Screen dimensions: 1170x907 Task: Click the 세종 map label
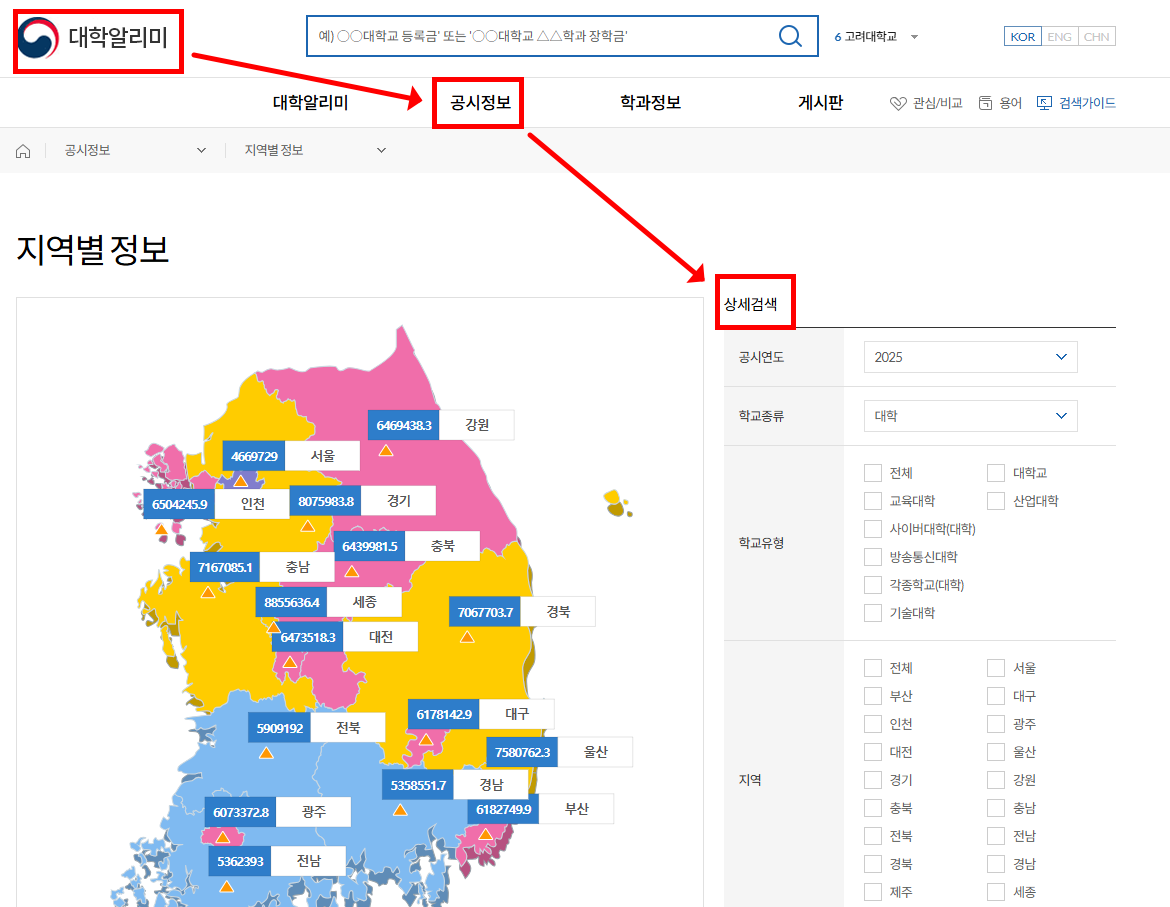[364, 602]
